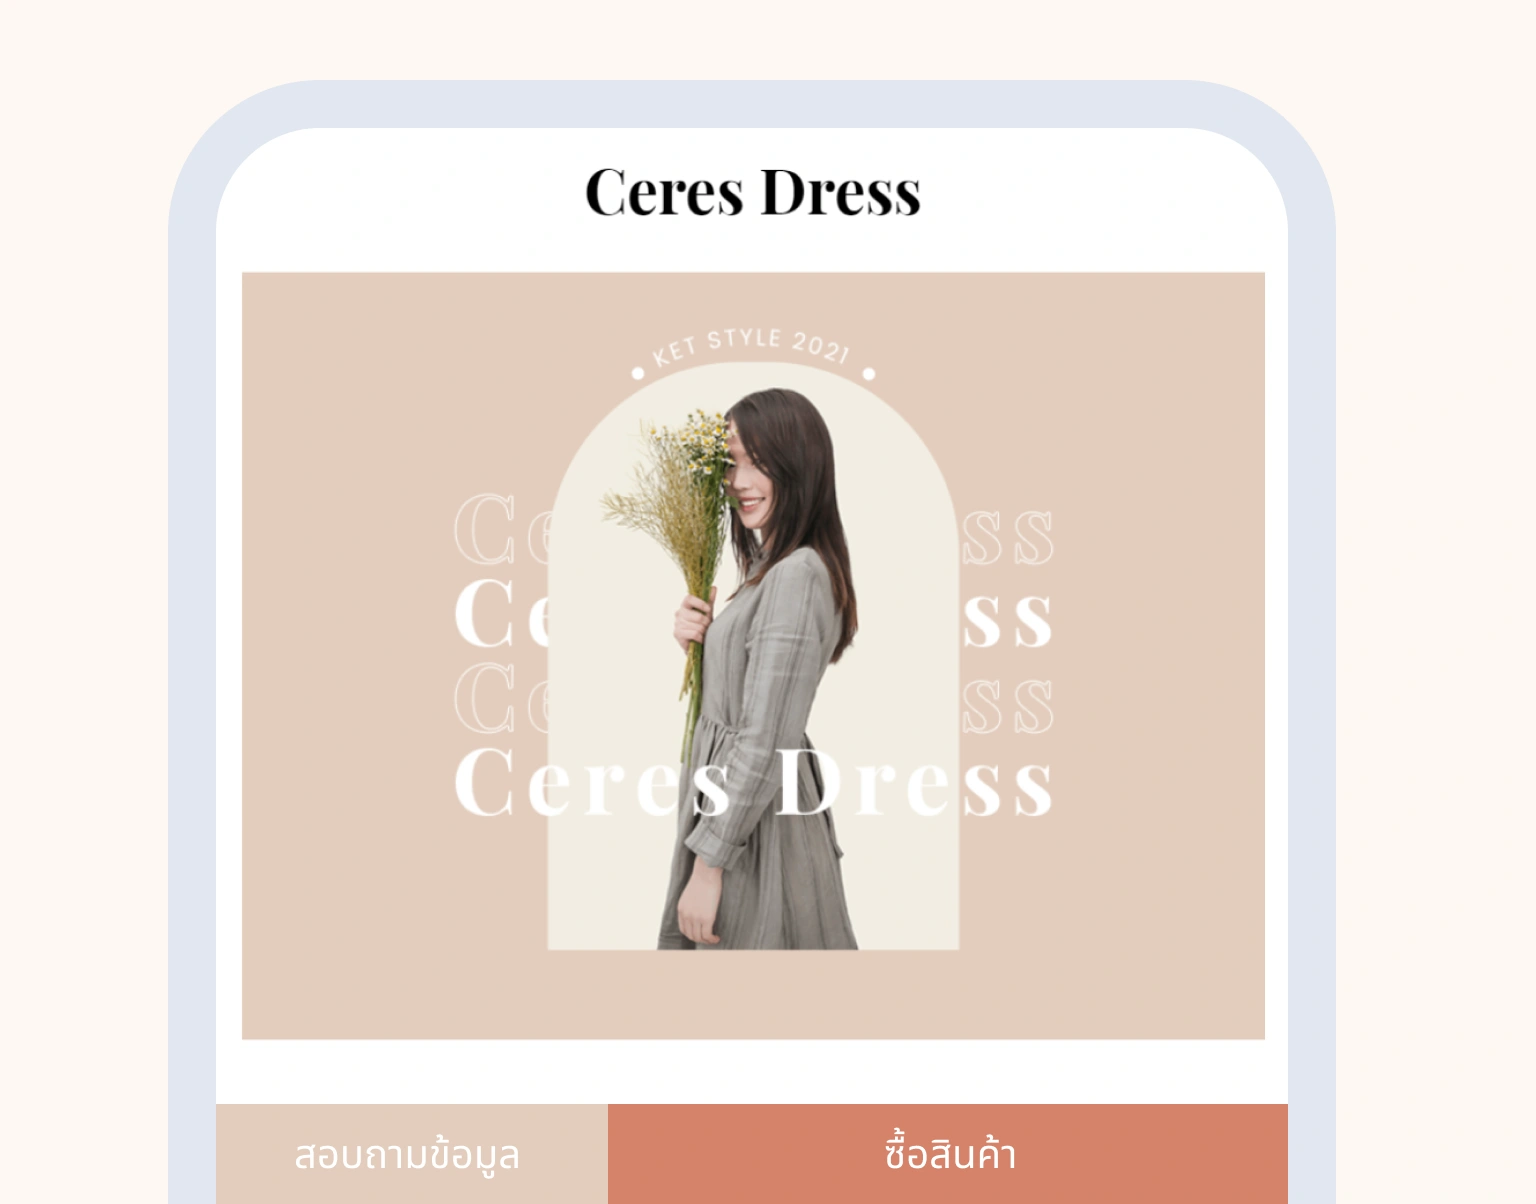Viewport: 1536px width, 1204px height.
Task: Click the white dot right of 2021 text
Action: pyautogui.click(x=868, y=374)
